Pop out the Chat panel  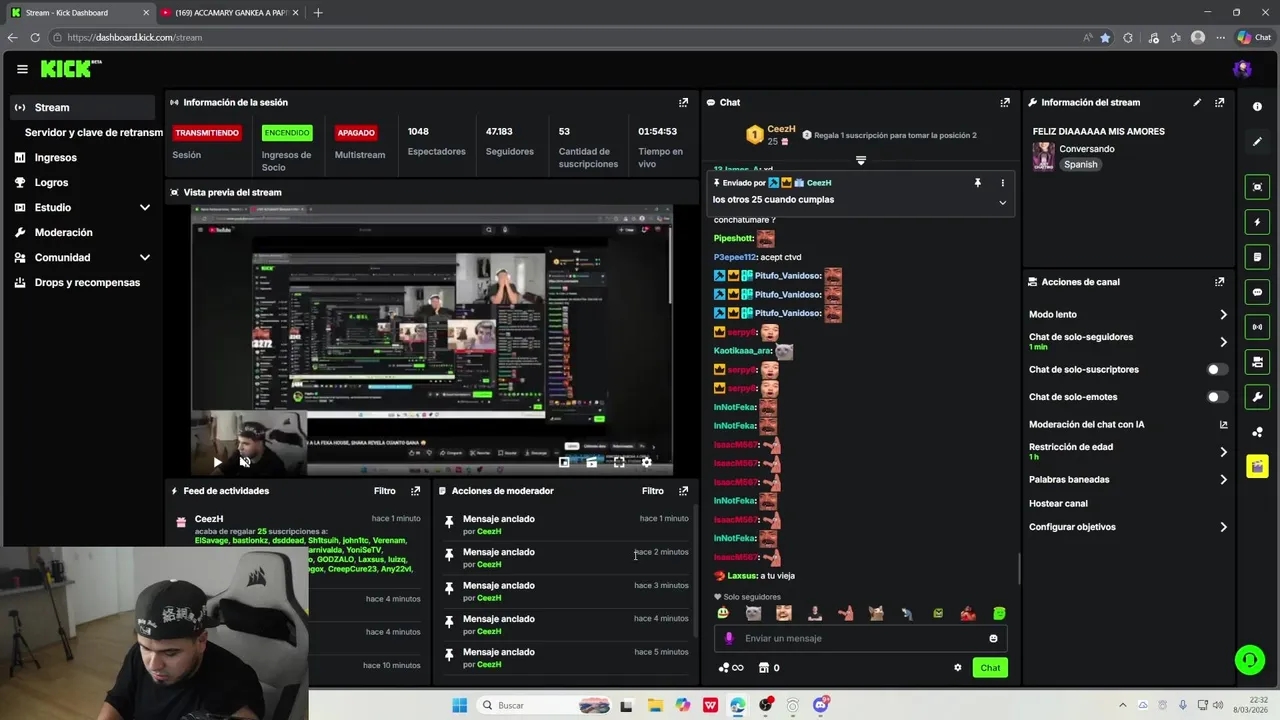click(x=1005, y=102)
